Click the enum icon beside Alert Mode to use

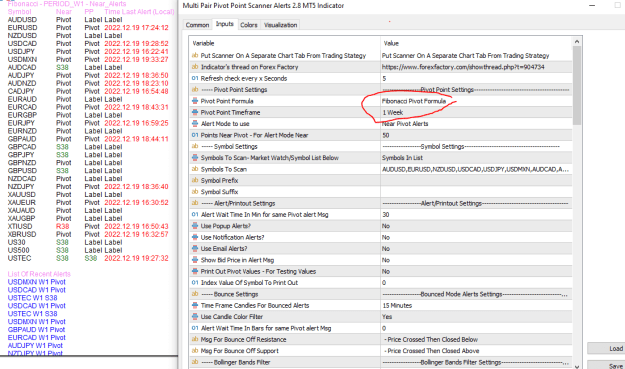click(x=195, y=124)
